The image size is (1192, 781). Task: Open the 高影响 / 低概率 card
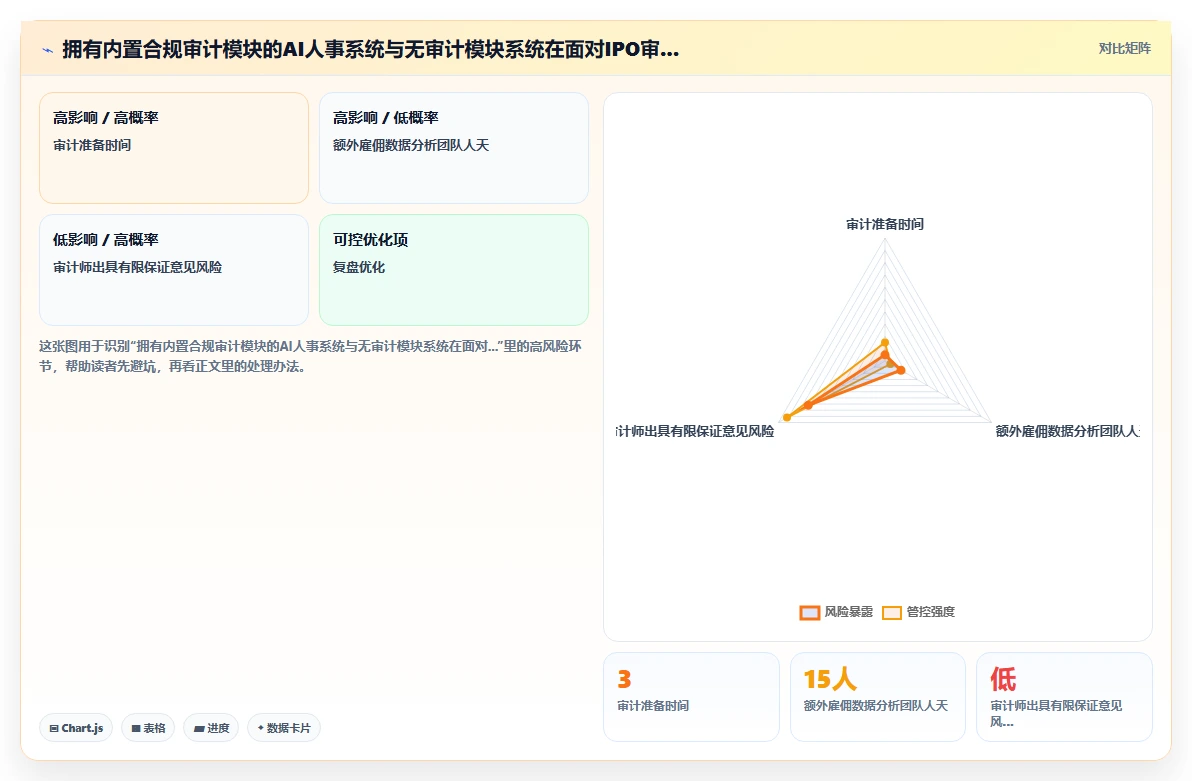click(454, 148)
